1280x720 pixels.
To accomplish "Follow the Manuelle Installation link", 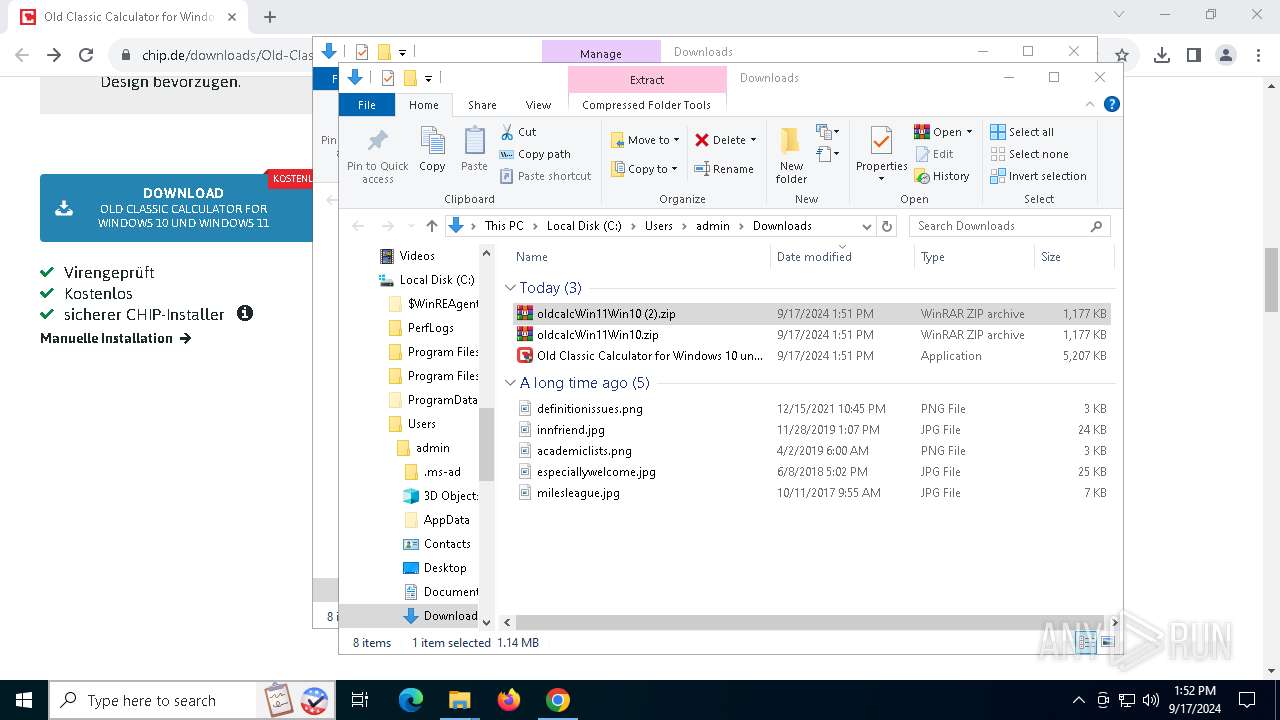I will [x=115, y=338].
